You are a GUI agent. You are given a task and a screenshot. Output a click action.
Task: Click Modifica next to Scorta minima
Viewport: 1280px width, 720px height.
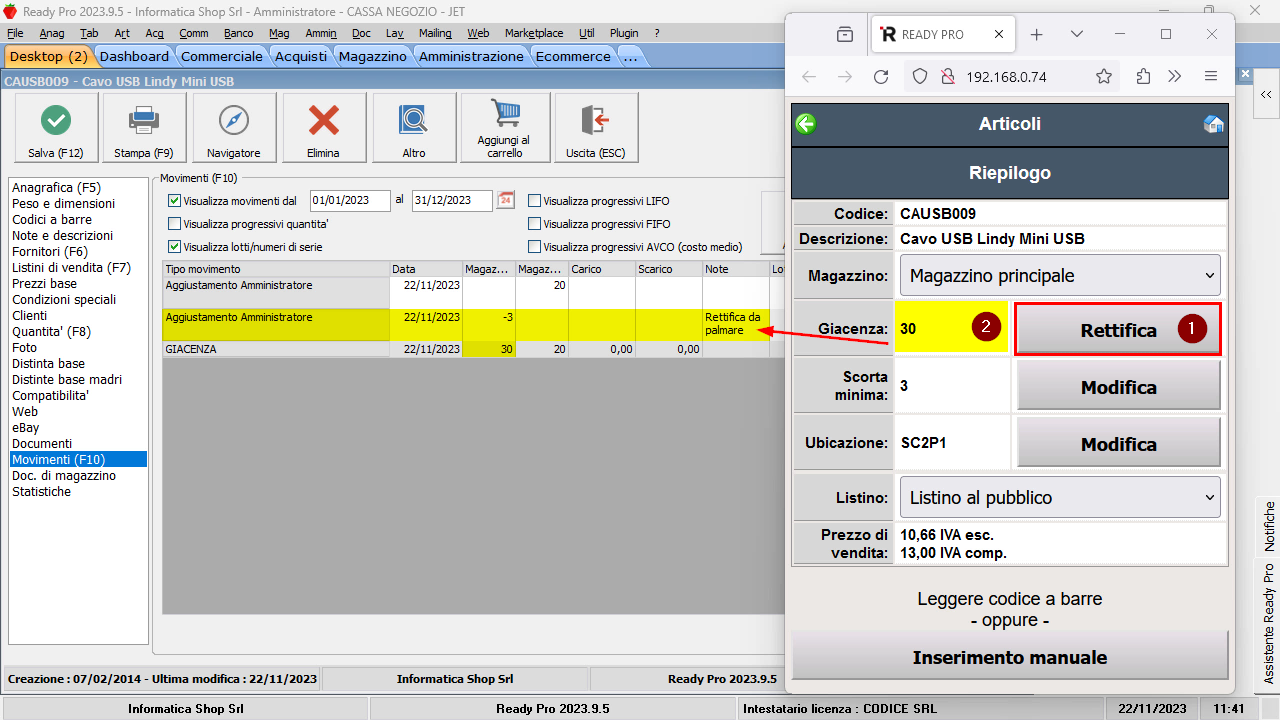[x=1118, y=387]
